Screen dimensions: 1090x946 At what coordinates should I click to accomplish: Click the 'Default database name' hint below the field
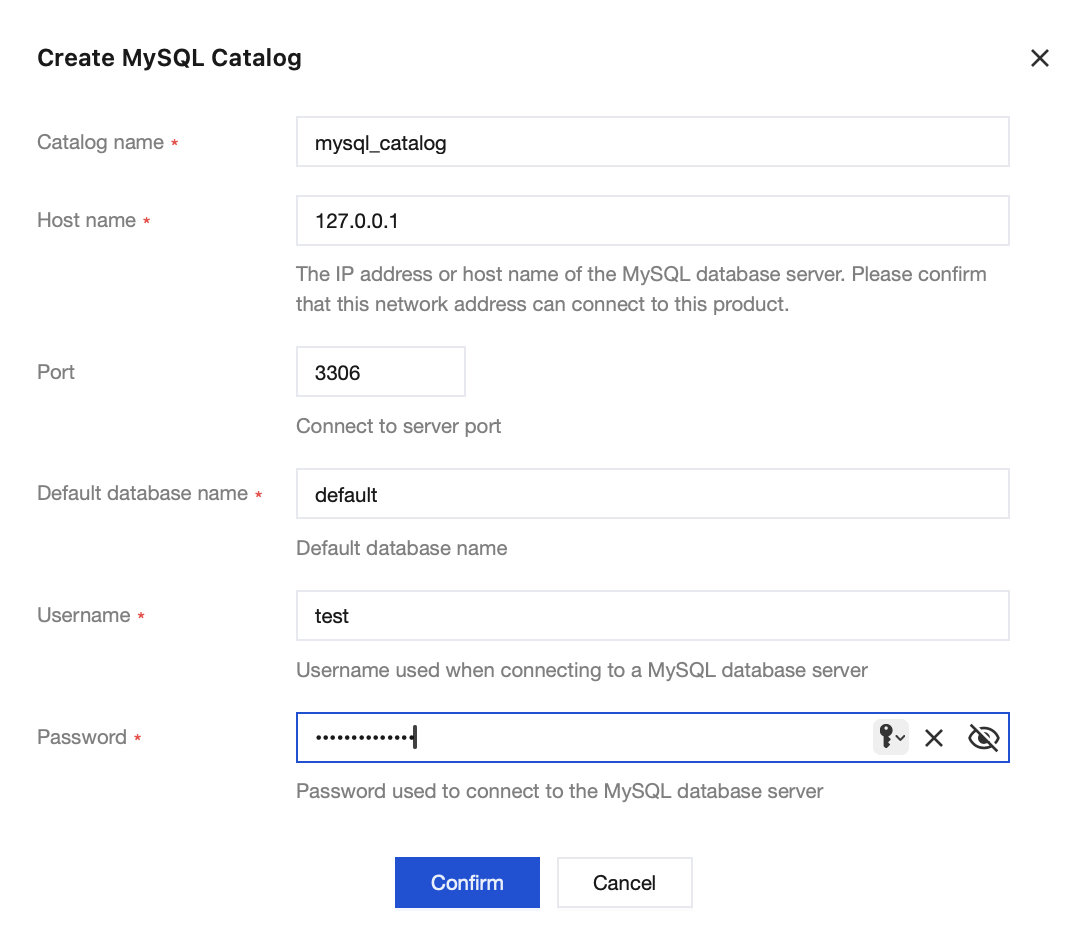click(402, 548)
